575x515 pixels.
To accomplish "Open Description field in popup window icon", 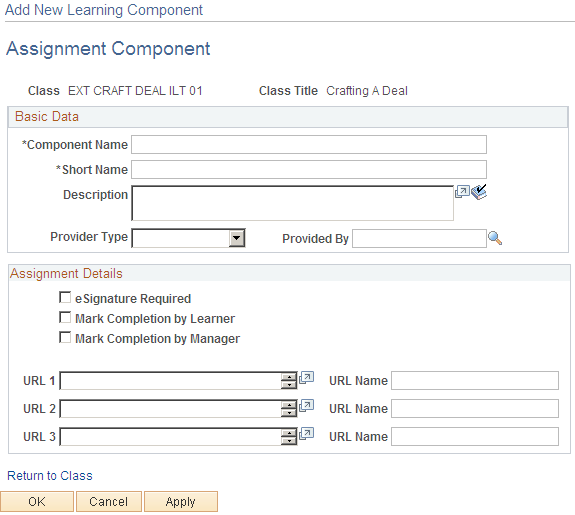I will click(x=462, y=192).
